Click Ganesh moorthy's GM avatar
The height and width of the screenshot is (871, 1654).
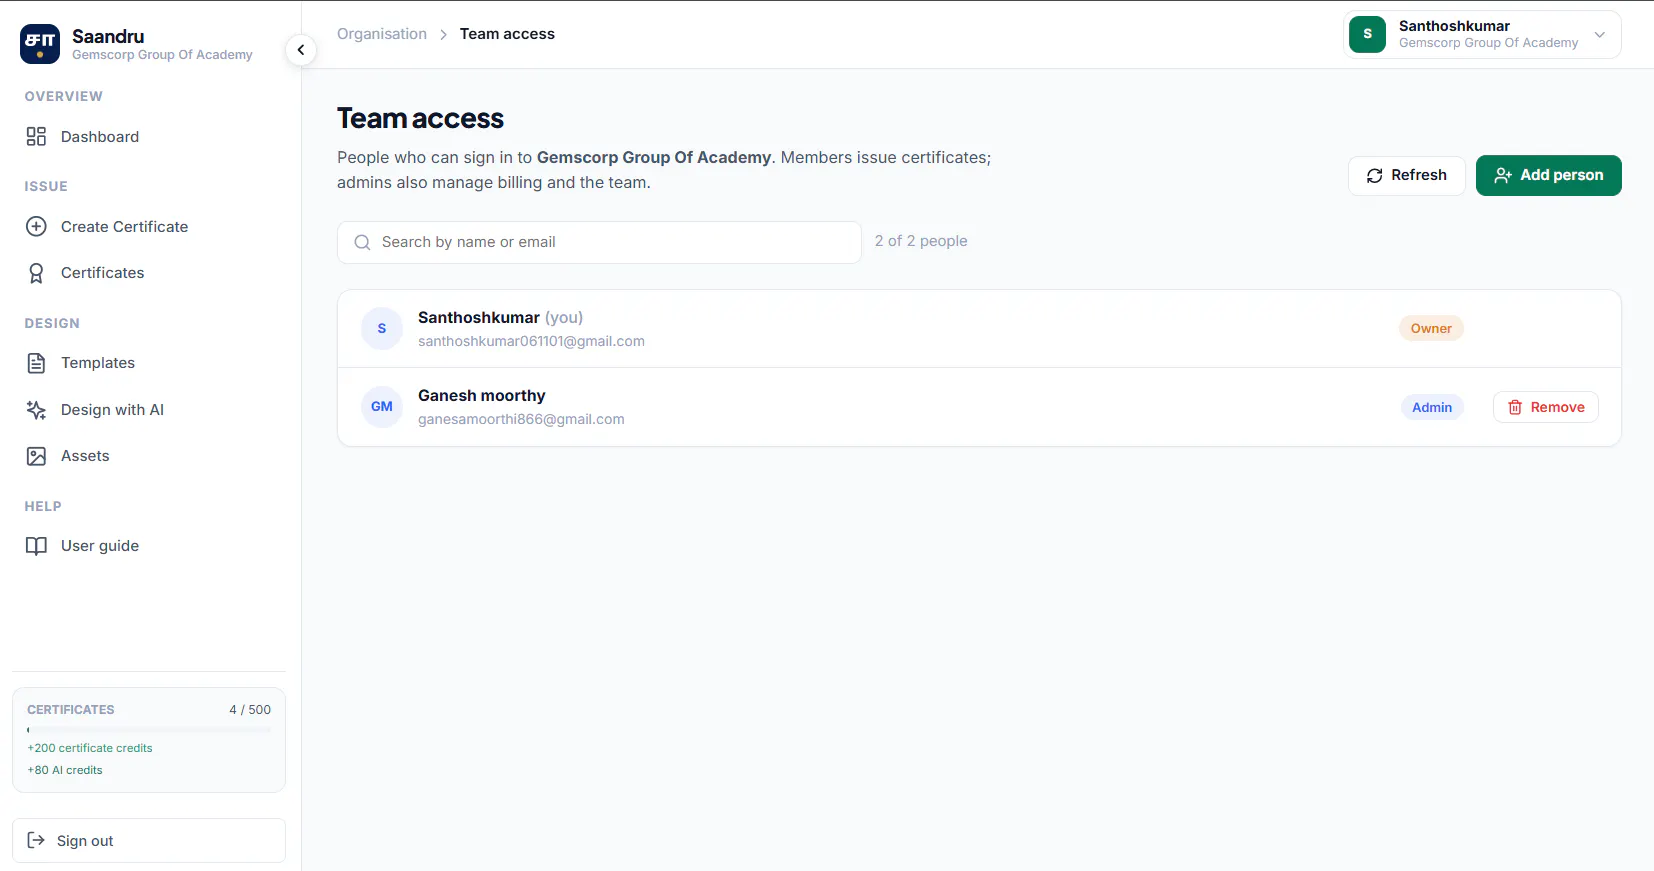(x=382, y=407)
